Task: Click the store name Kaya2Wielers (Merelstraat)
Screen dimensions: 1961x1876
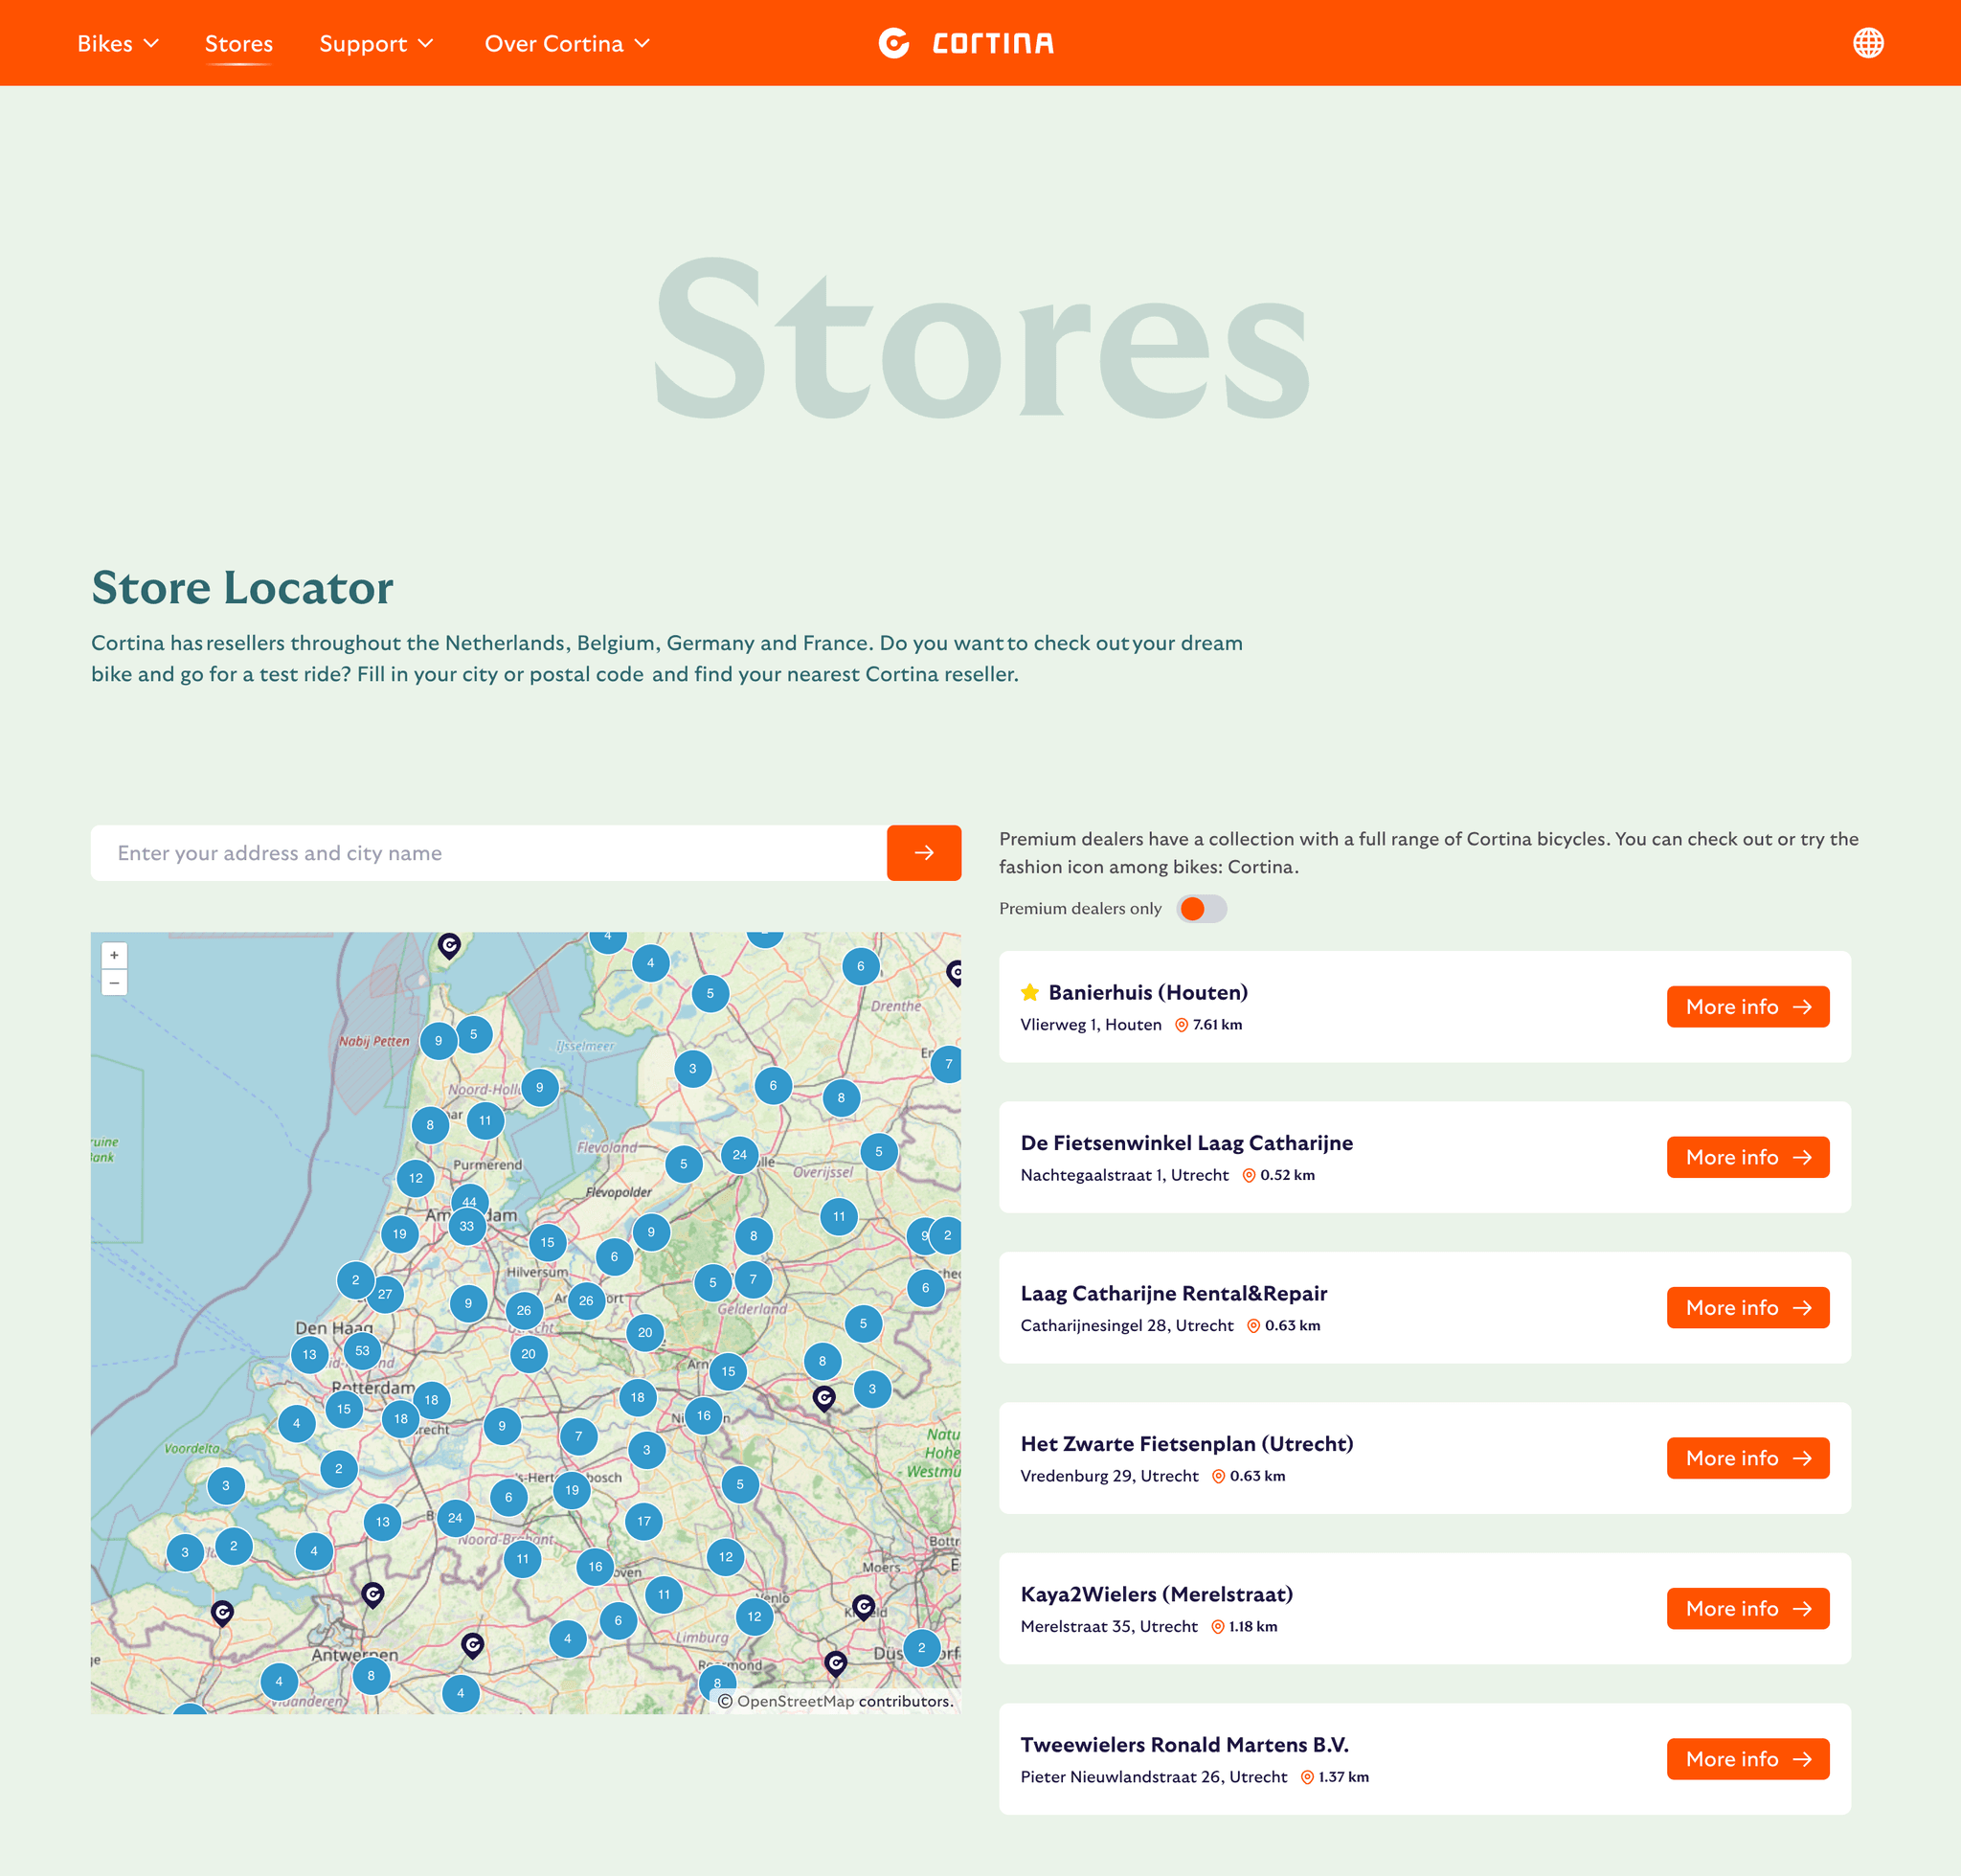Action: pos(1156,1594)
